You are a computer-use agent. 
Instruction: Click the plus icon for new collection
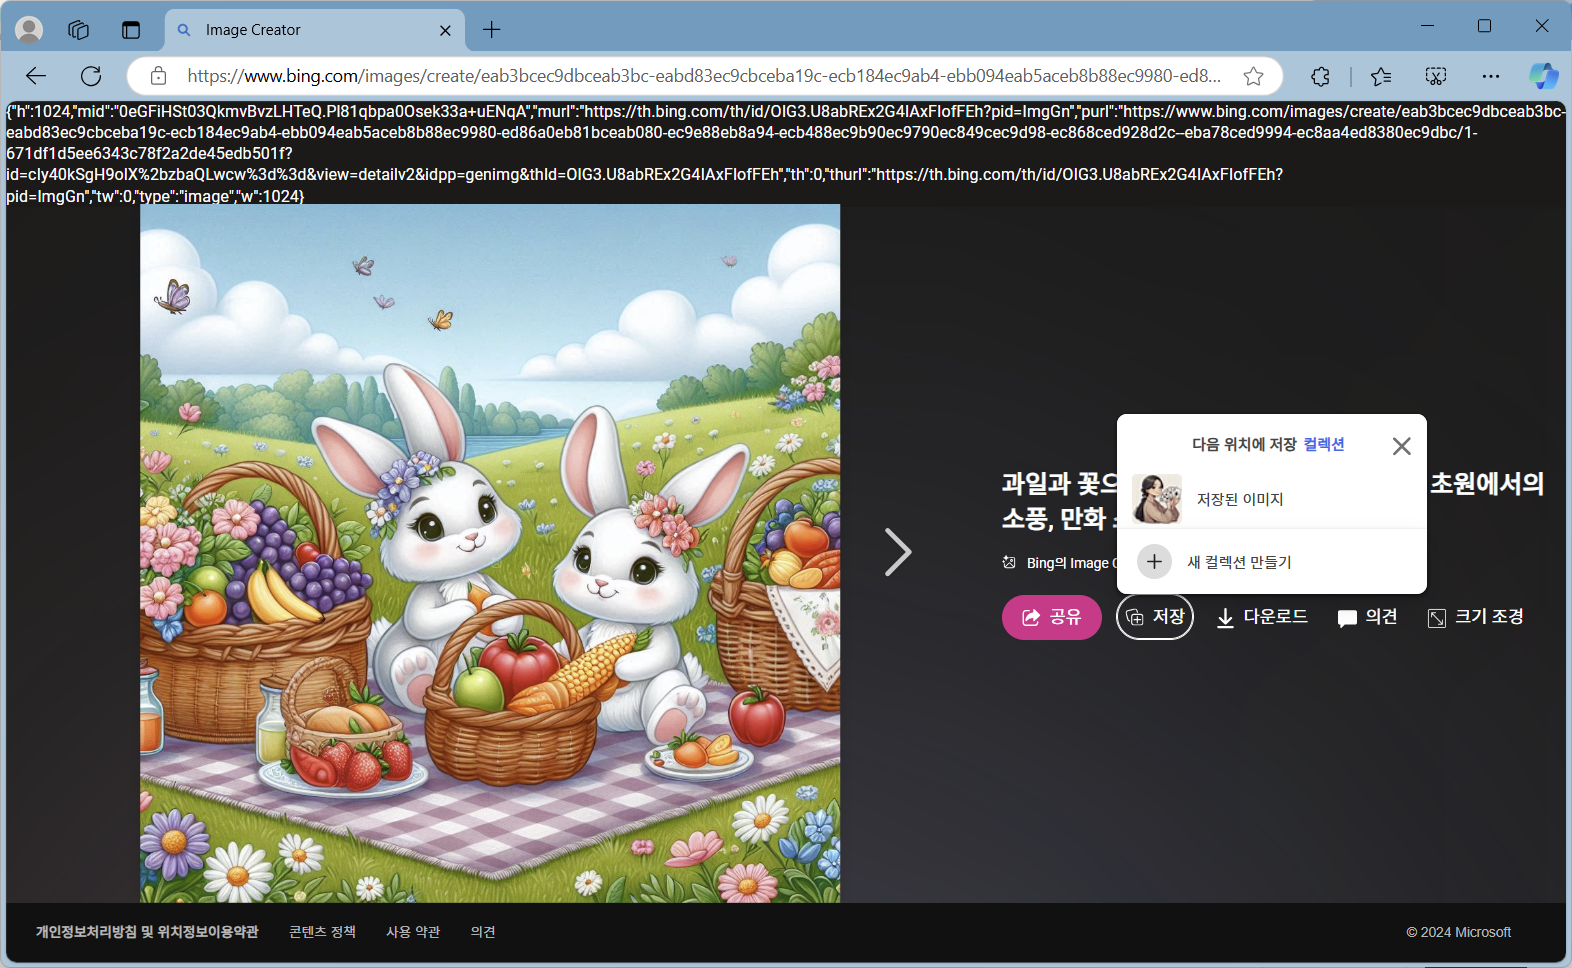coord(1154,562)
